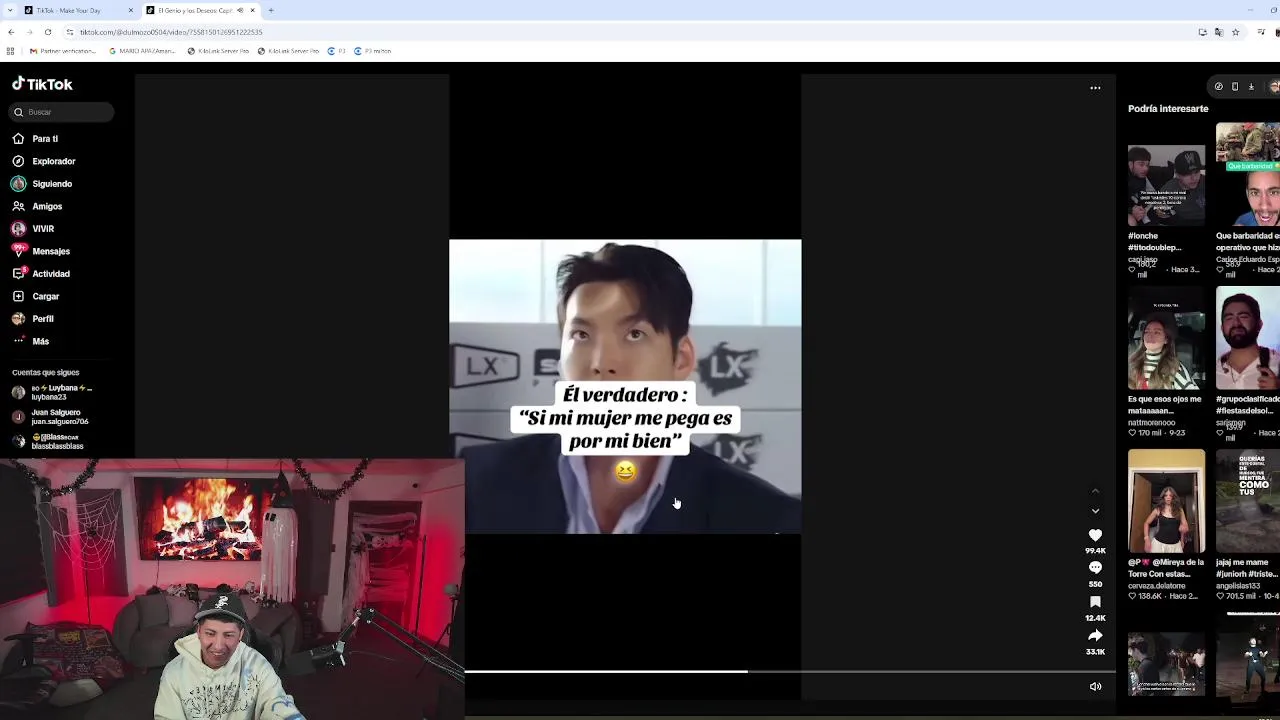Click the nattmorenooo username link

(1151, 423)
